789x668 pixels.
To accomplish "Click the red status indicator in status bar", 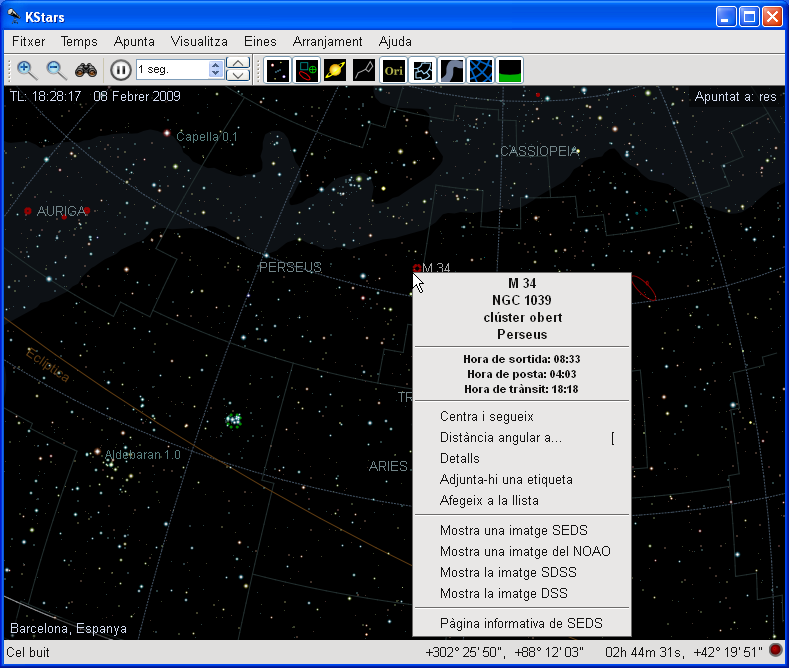I will tap(776, 650).
